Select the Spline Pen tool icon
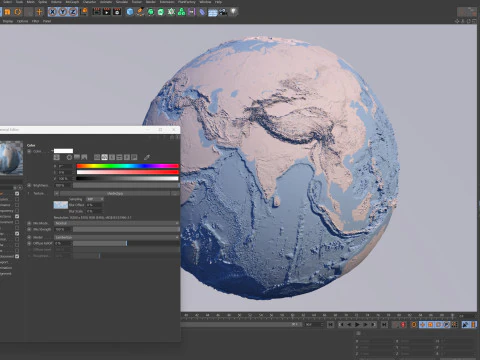Image resolution: width=480 pixels, height=360 pixels. (140, 12)
